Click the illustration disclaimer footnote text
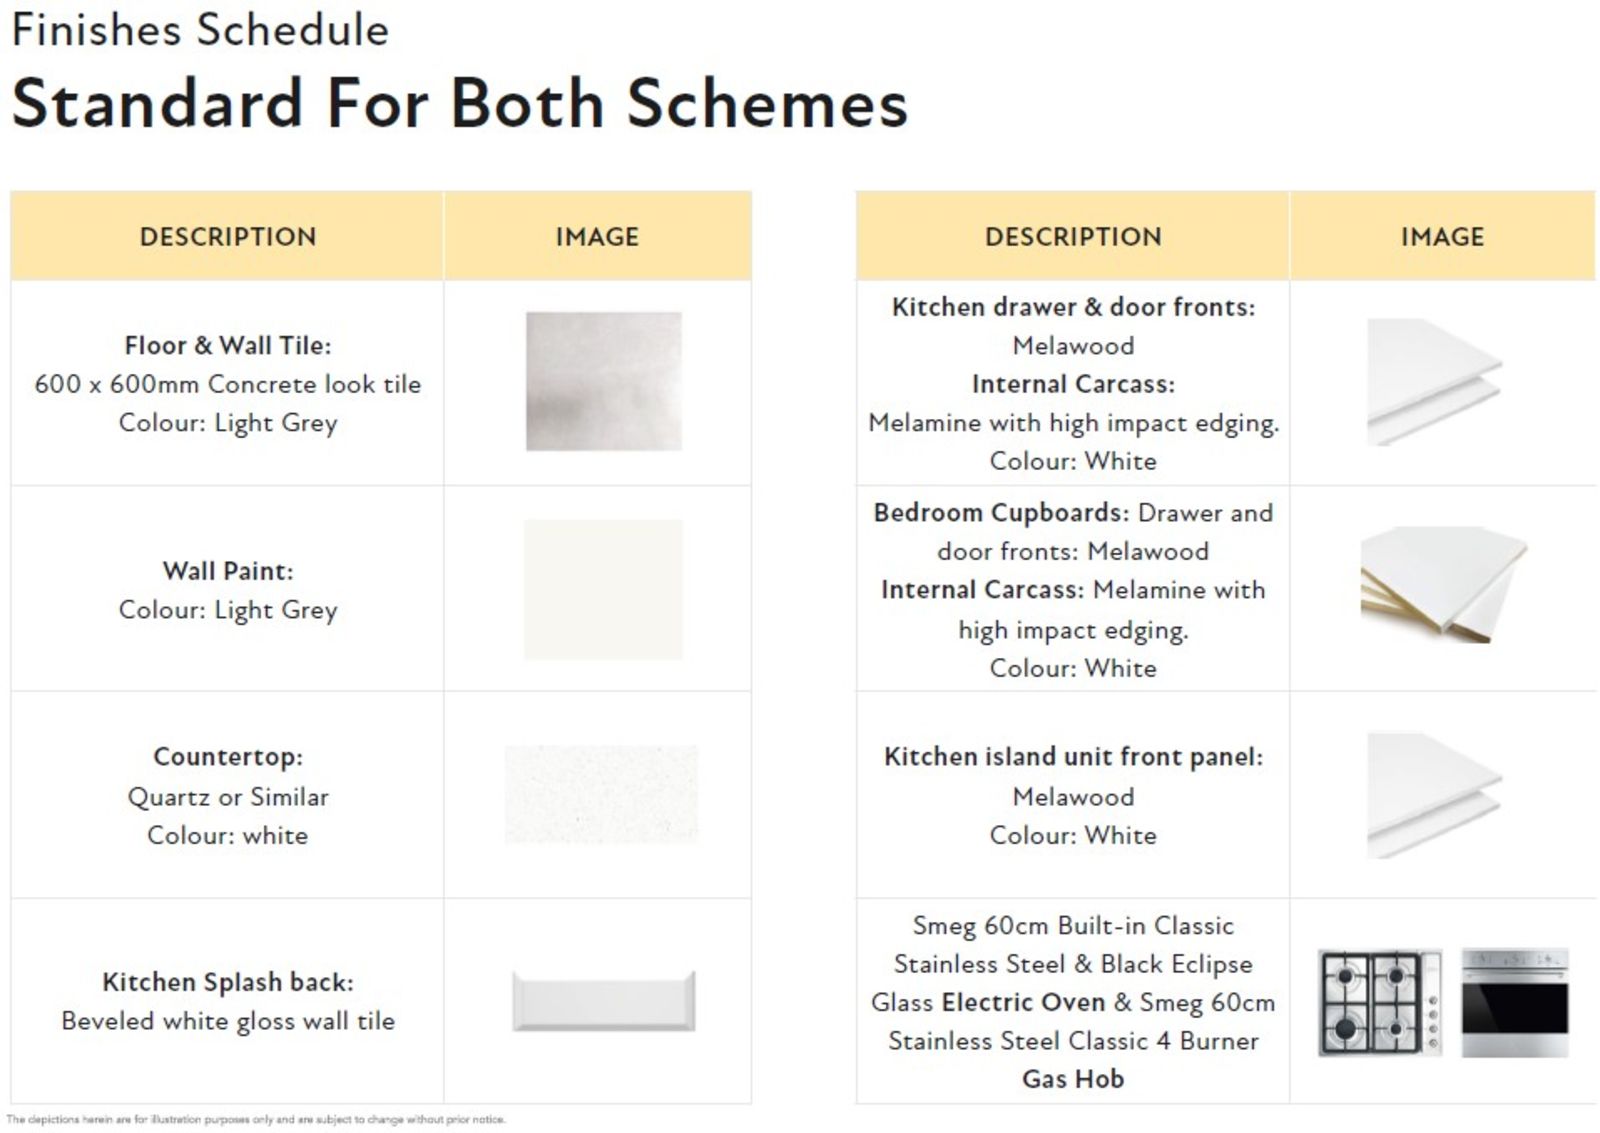Screen dimensions: 1600x1133 pos(256,1120)
